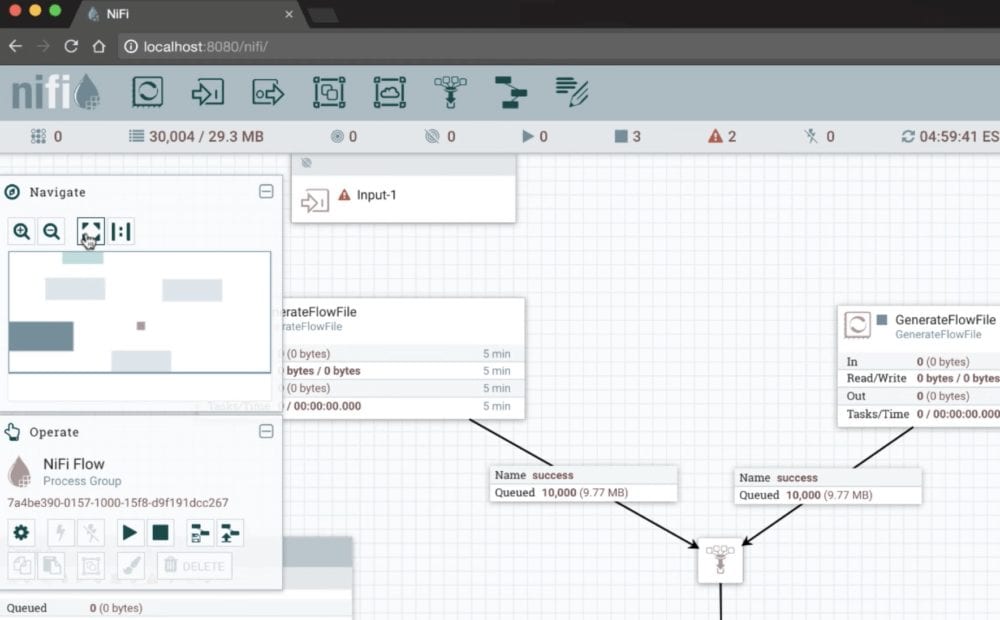Viewport: 1000px width, 620px height.
Task: Collapse the Operate panel
Action: (266, 431)
